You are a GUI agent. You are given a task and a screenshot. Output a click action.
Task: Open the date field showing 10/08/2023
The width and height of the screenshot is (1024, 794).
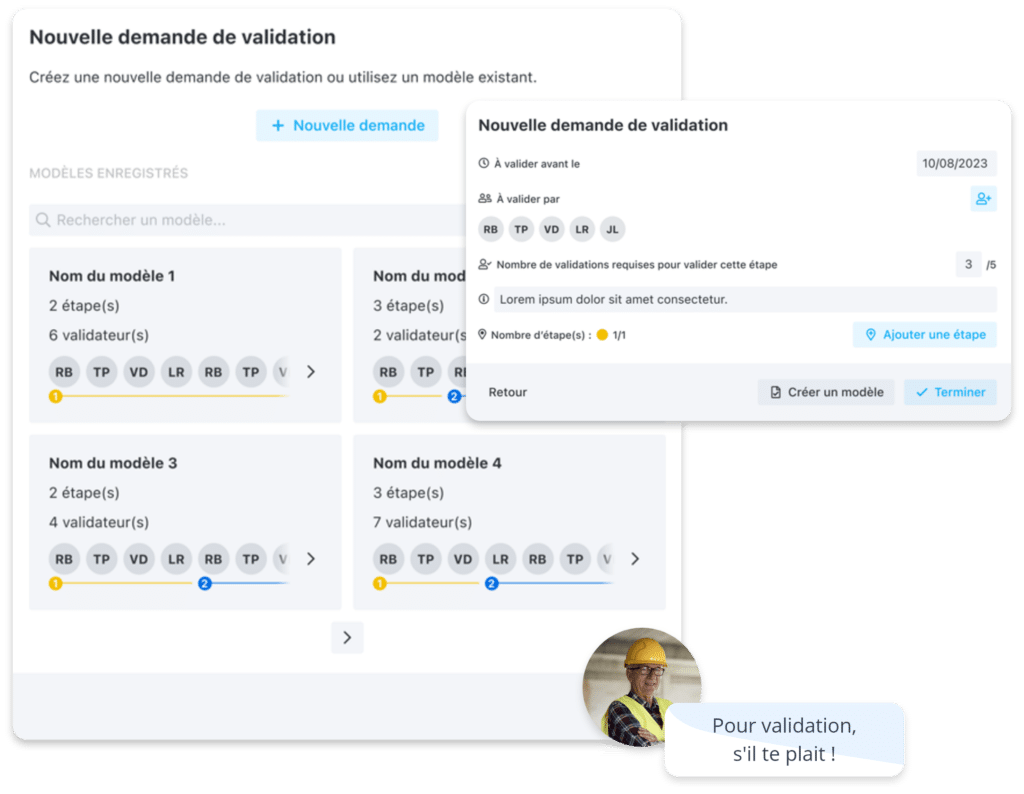point(955,163)
